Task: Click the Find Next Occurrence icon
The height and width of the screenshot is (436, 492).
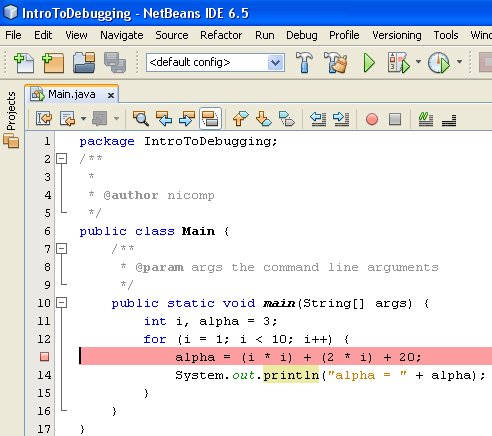Action: (187, 118)
